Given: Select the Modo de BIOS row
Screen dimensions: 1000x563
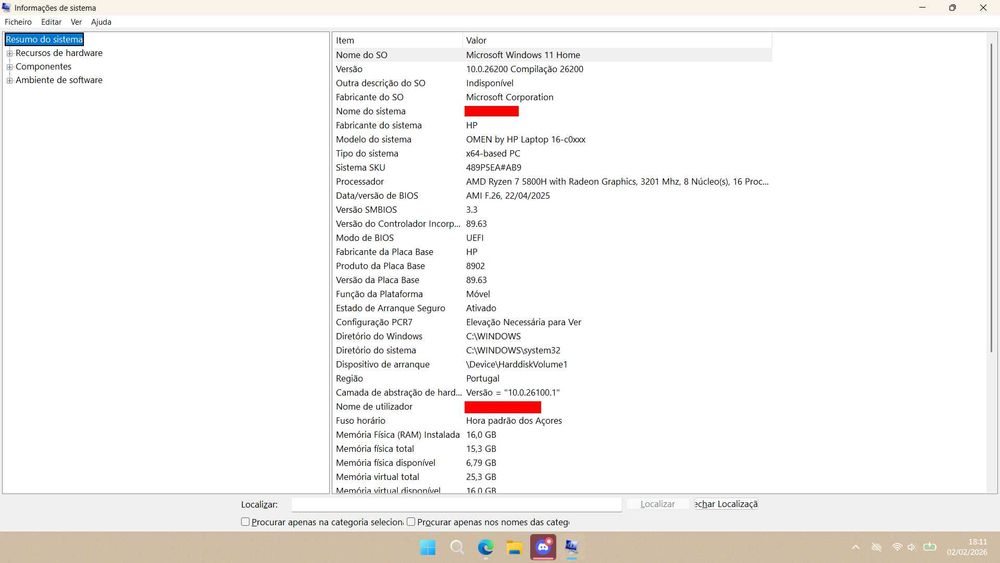Looking at the screenshot, I should 552,238.
